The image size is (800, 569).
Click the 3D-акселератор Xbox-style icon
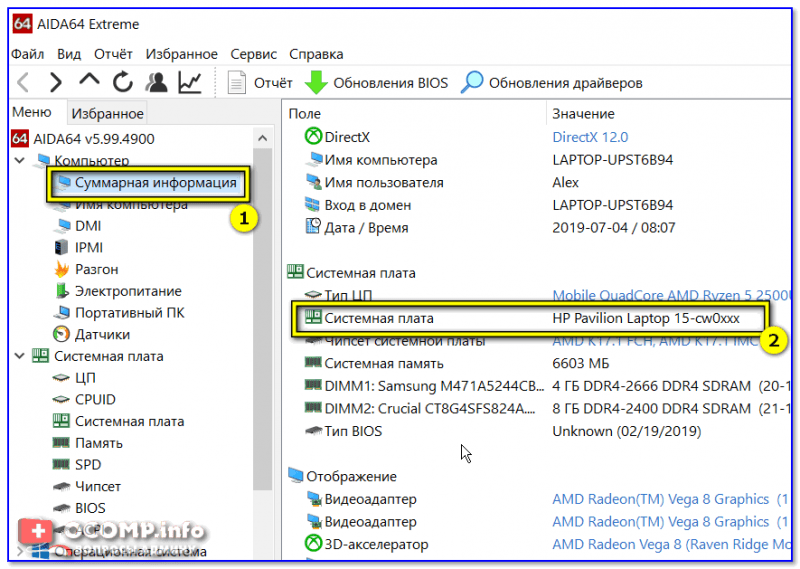(313, 543)
